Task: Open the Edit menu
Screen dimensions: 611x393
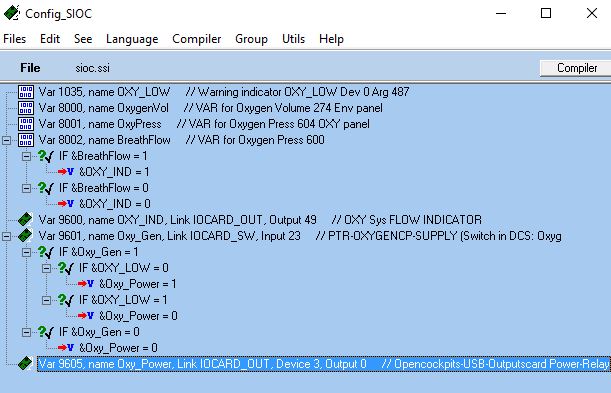Action: (50, 39)
